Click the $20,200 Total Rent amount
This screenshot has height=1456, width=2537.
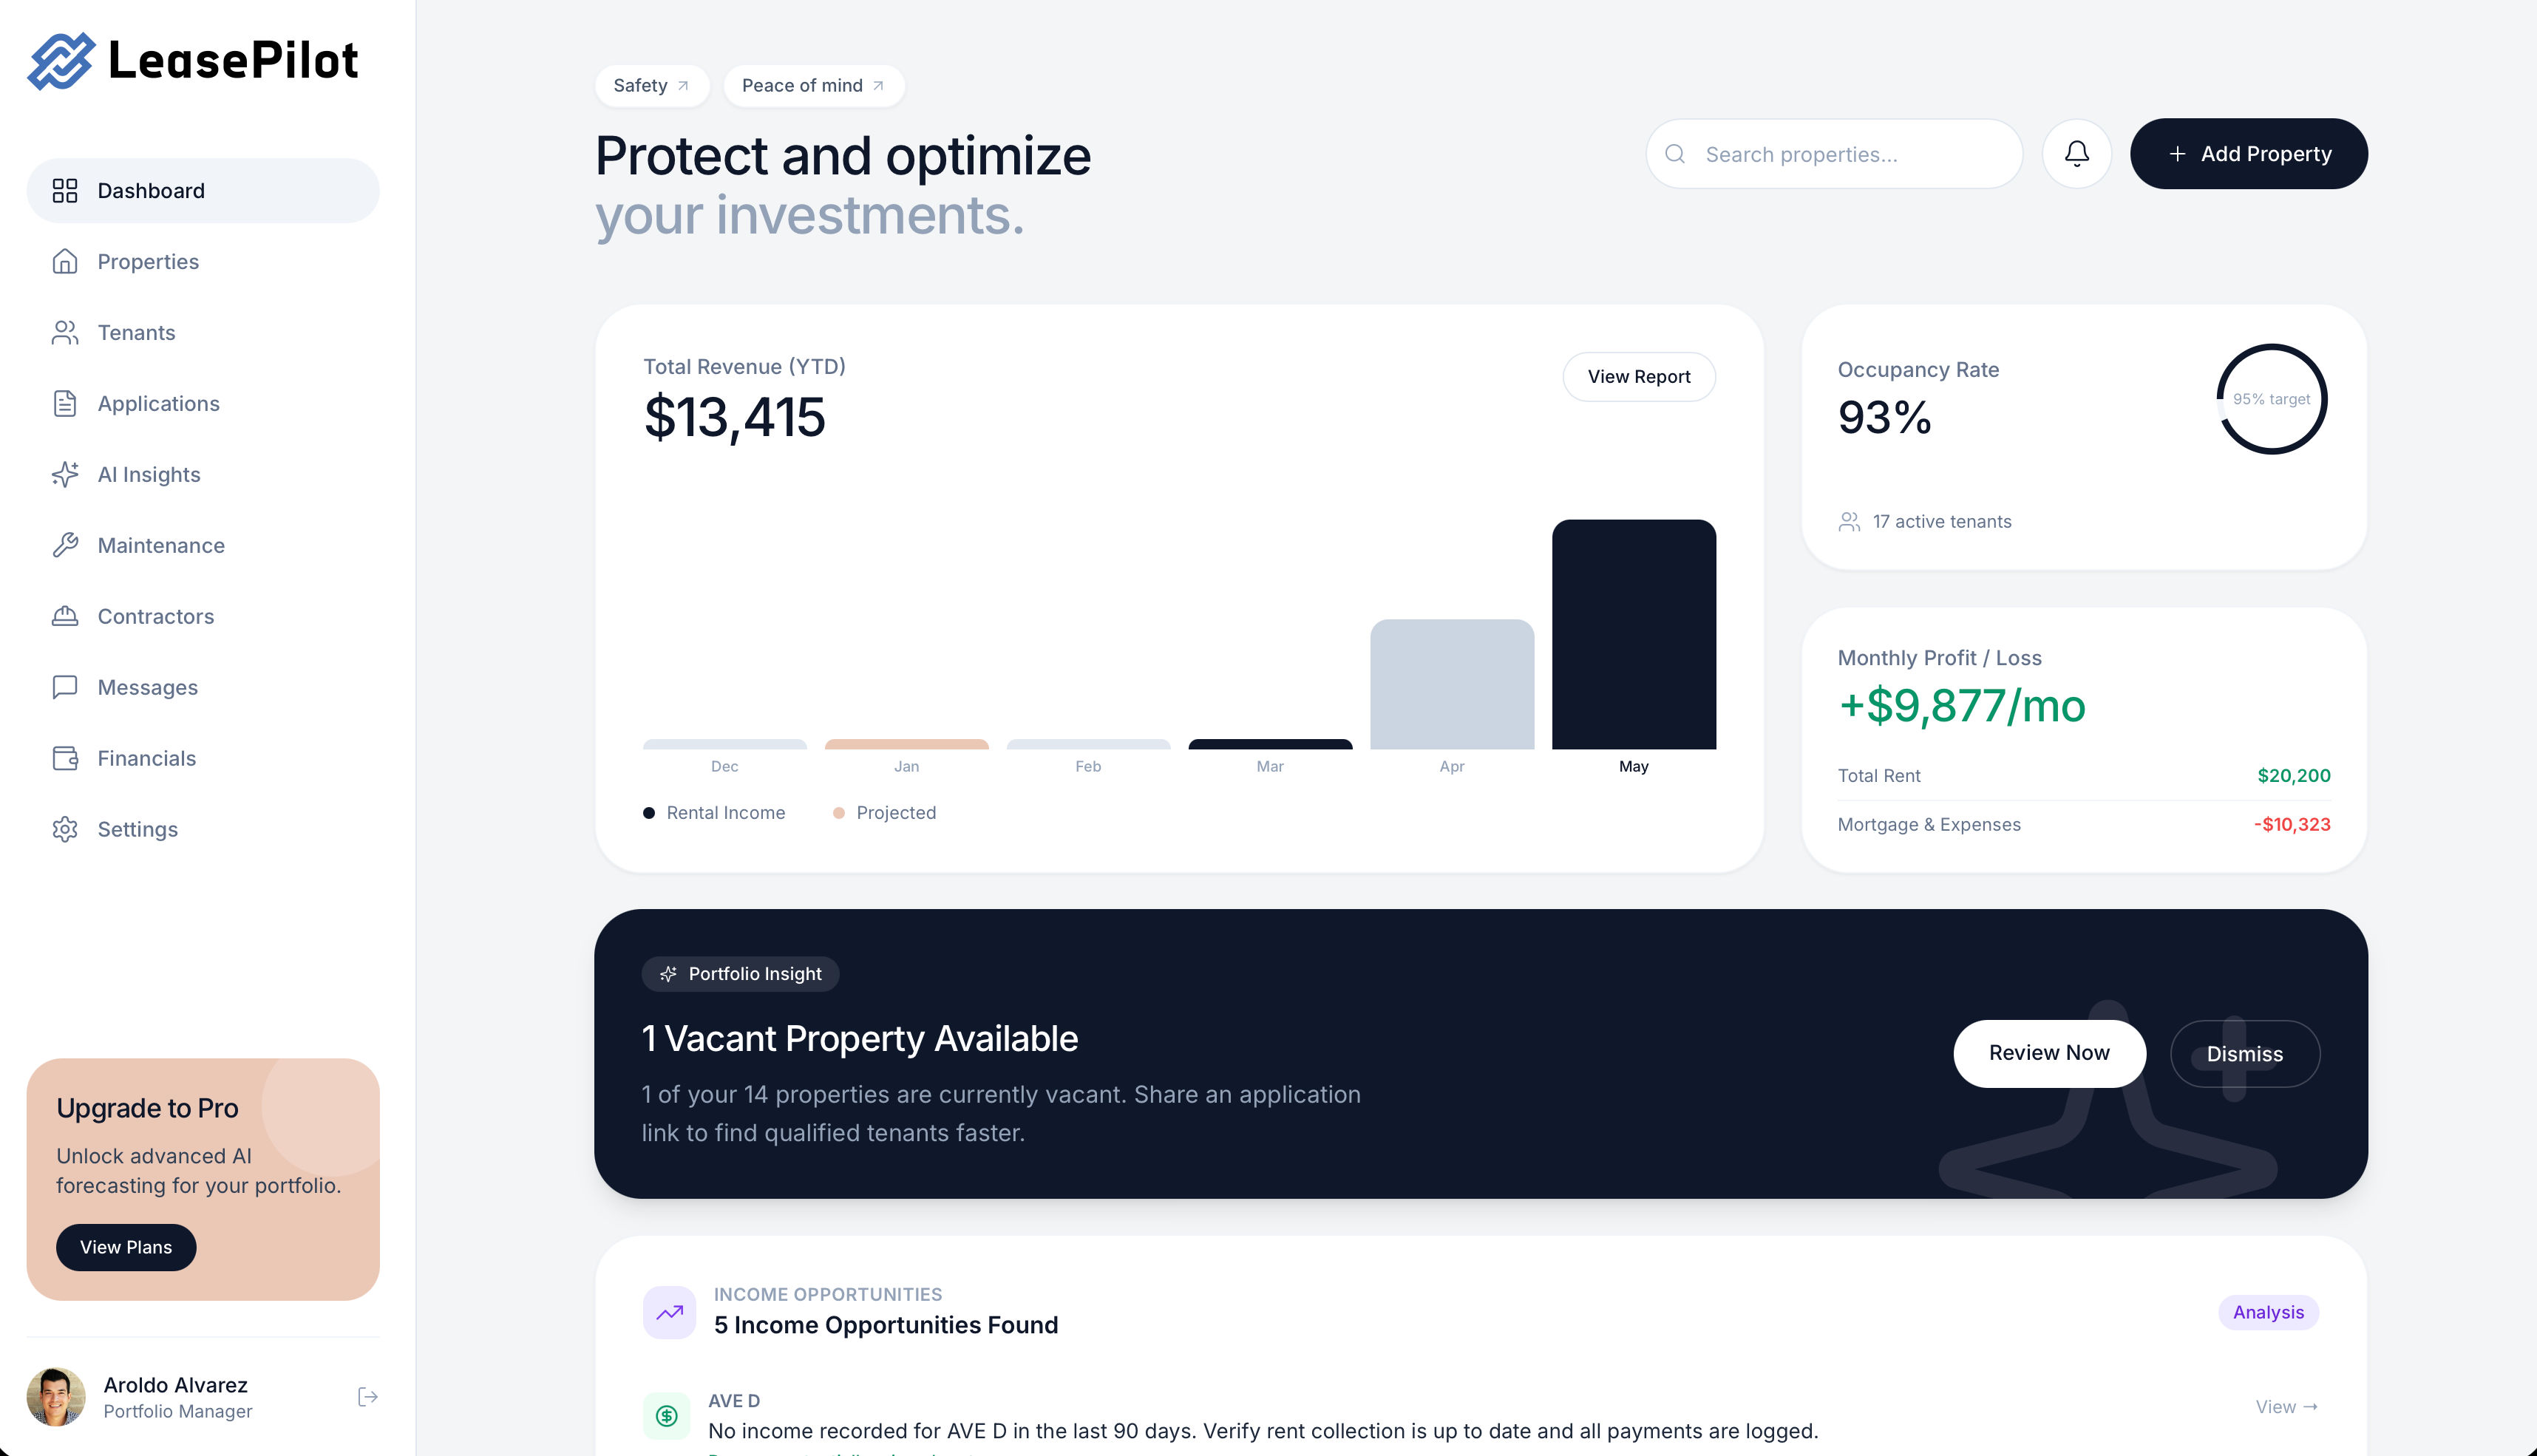[2293, 776]
